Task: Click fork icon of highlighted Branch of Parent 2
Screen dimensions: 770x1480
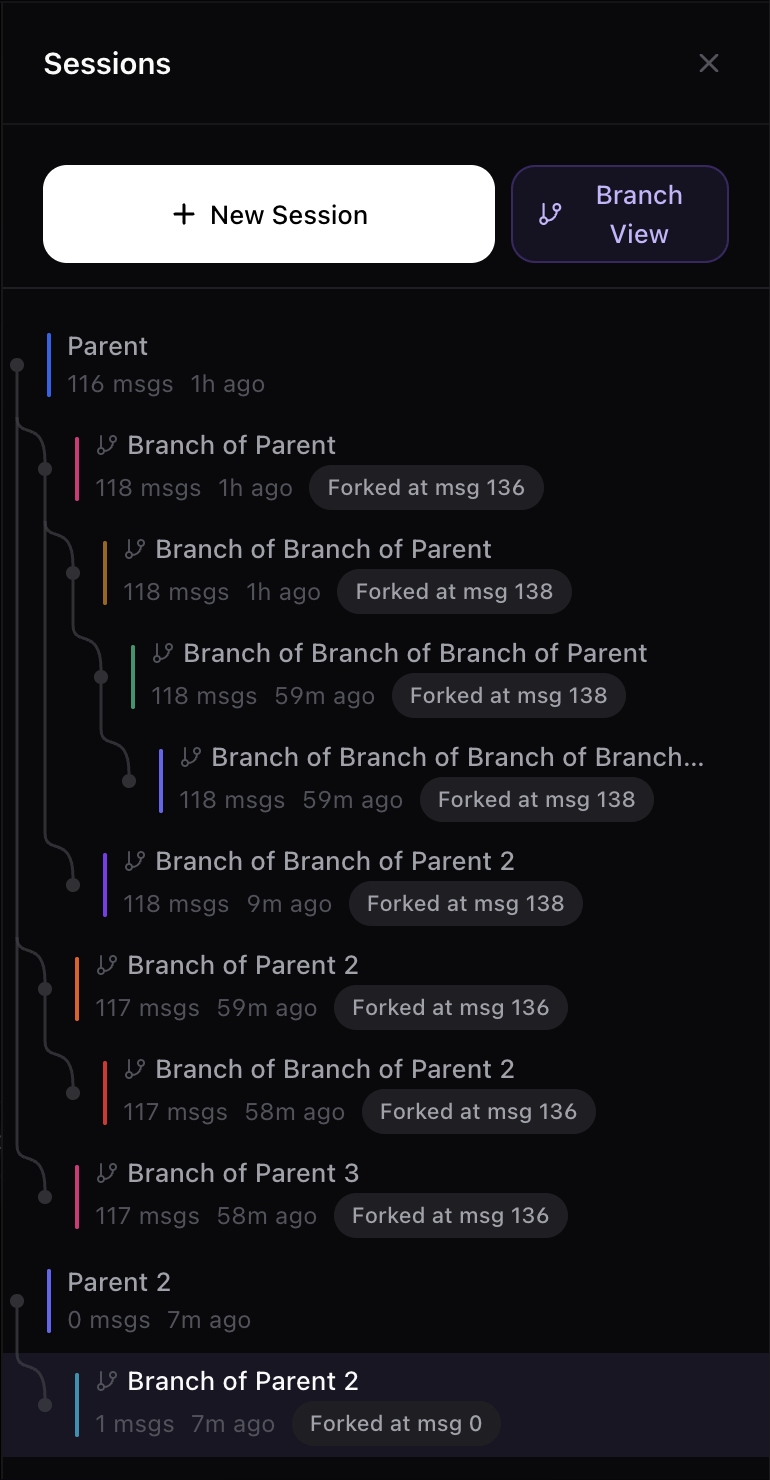Action: (x=107, y=1381)
